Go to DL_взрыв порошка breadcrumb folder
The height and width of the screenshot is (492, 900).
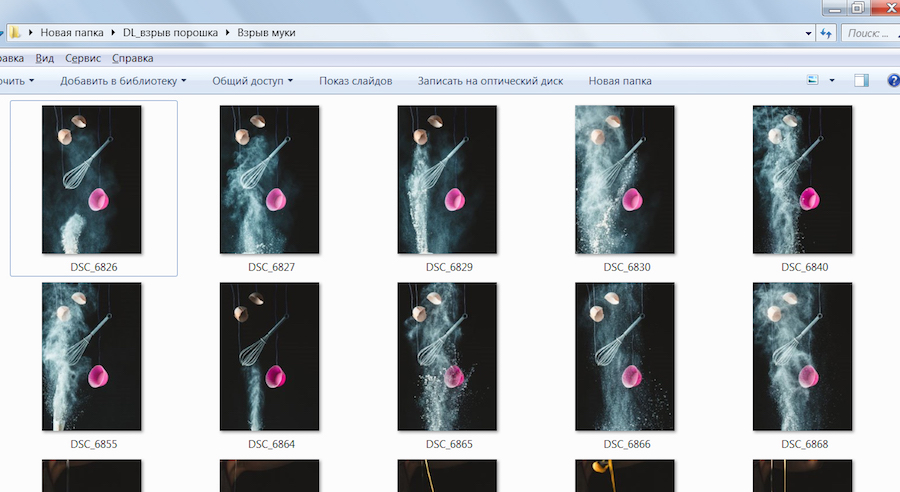tap(170, 33)
